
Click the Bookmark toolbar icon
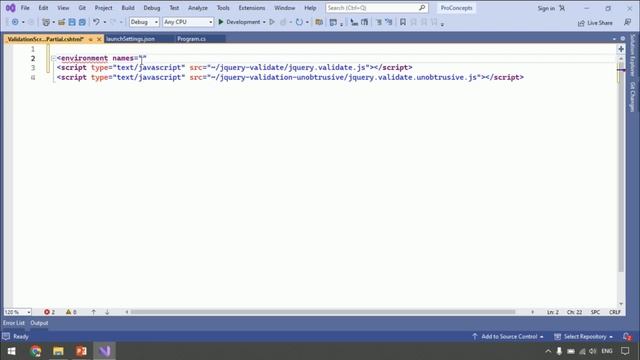(403, 22)
